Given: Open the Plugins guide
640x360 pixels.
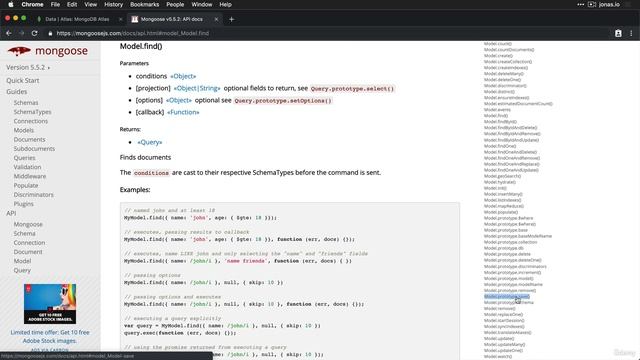Looking at the screenshot, I should click(24, 204).
